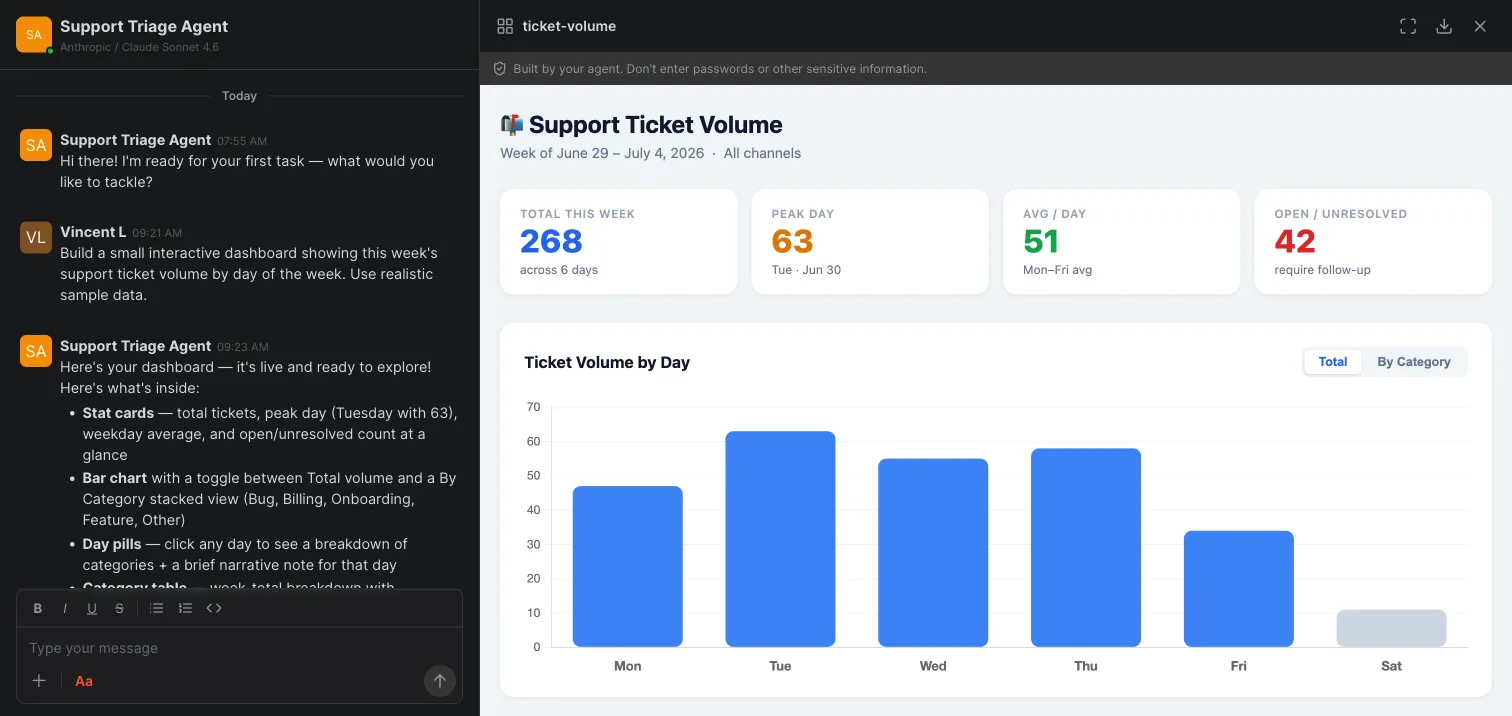Click the "Sat" axis label
Viewport: 1512px width, 716px height.
(1392, 666)
